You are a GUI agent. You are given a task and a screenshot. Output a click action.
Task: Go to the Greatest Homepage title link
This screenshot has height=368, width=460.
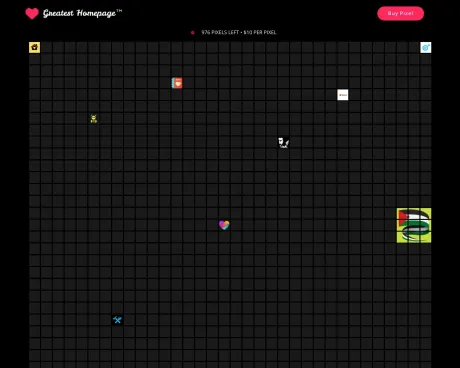[x=82, y=13]
